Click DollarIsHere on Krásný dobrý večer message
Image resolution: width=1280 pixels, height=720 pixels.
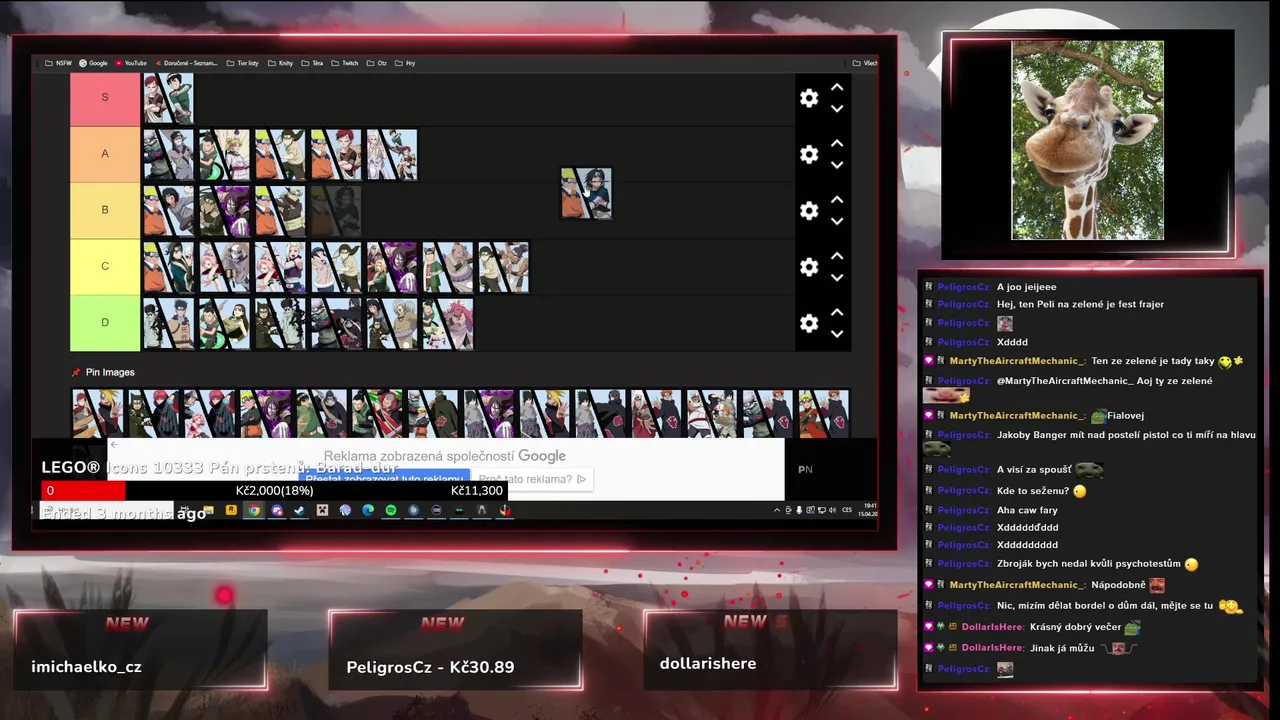click(x=993, y=627)
